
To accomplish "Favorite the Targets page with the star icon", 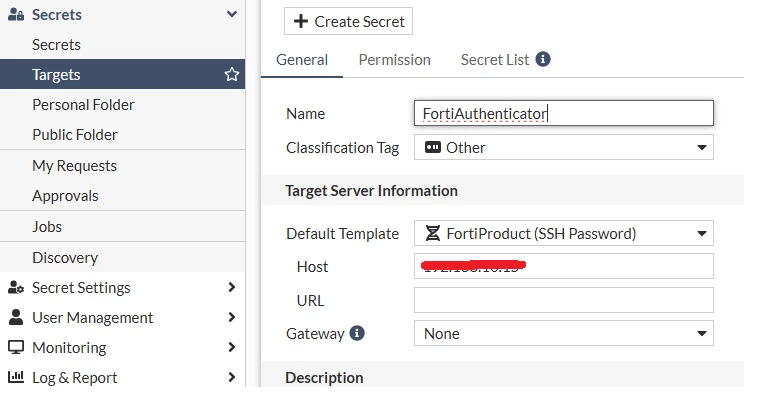I will coord(232,74).
